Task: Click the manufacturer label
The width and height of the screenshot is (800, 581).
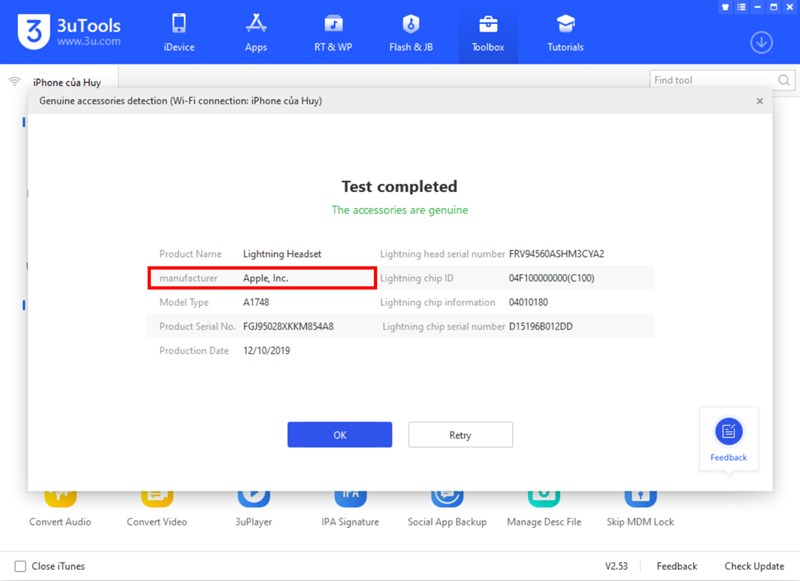Action: [x=188, y=278]
